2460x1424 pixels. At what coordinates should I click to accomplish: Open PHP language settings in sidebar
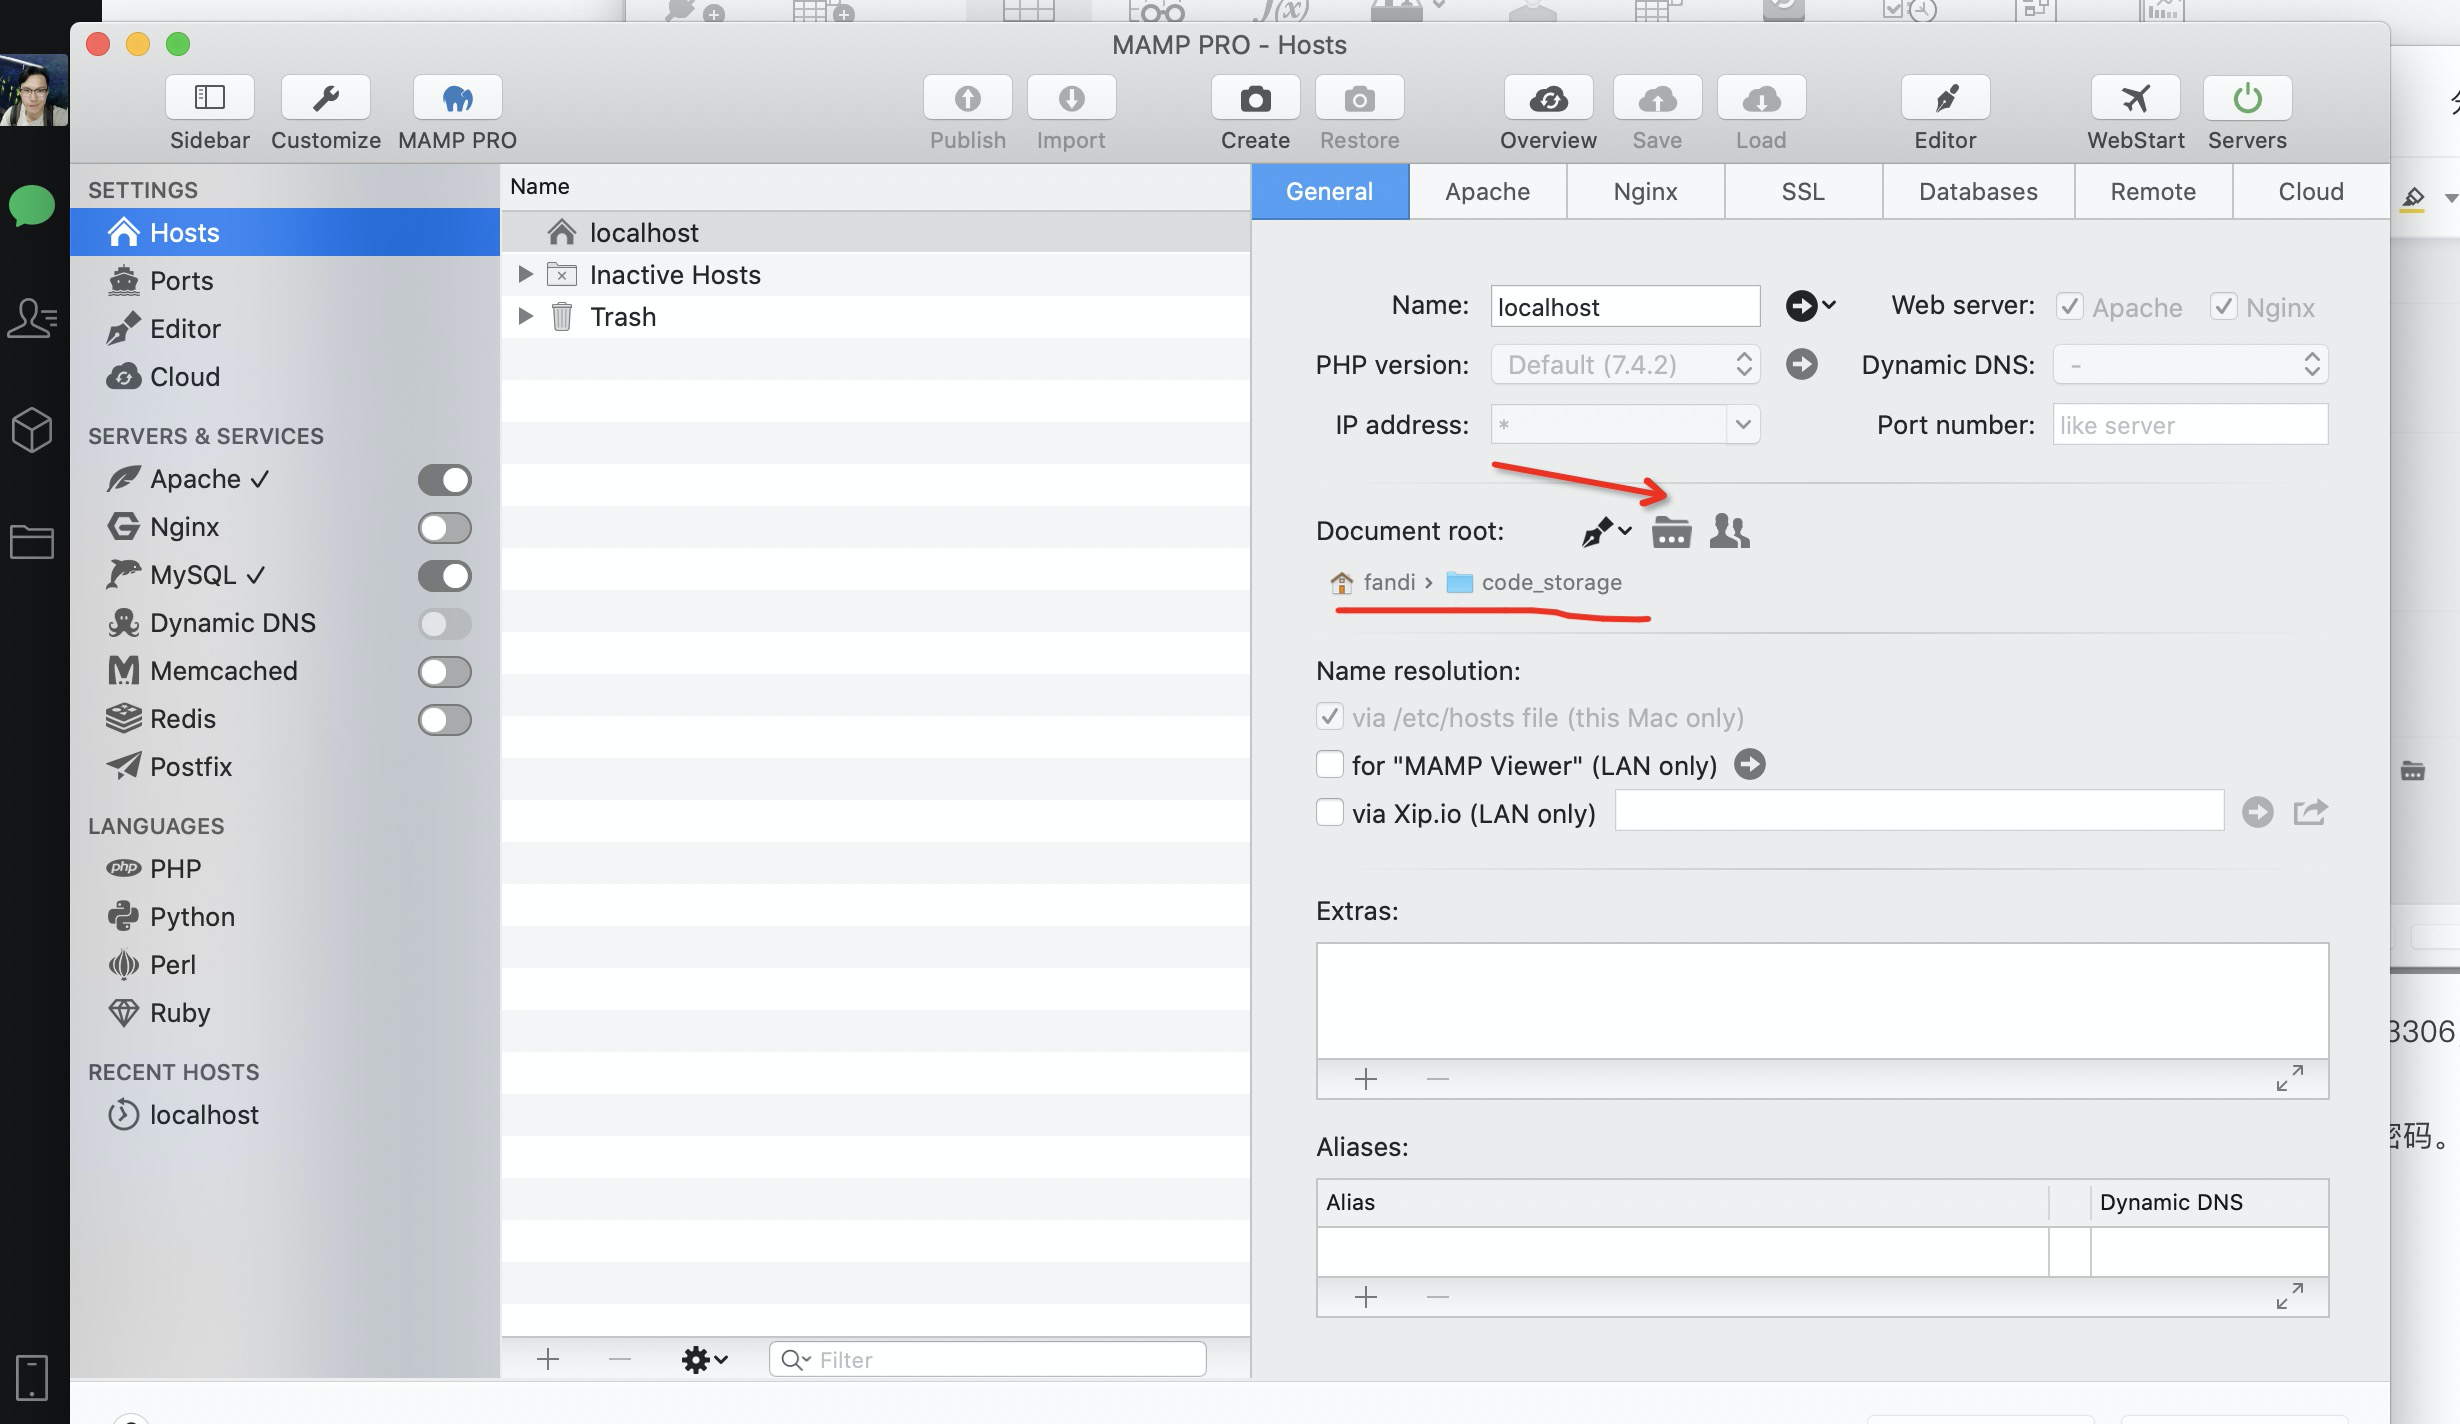click(285, 869)
